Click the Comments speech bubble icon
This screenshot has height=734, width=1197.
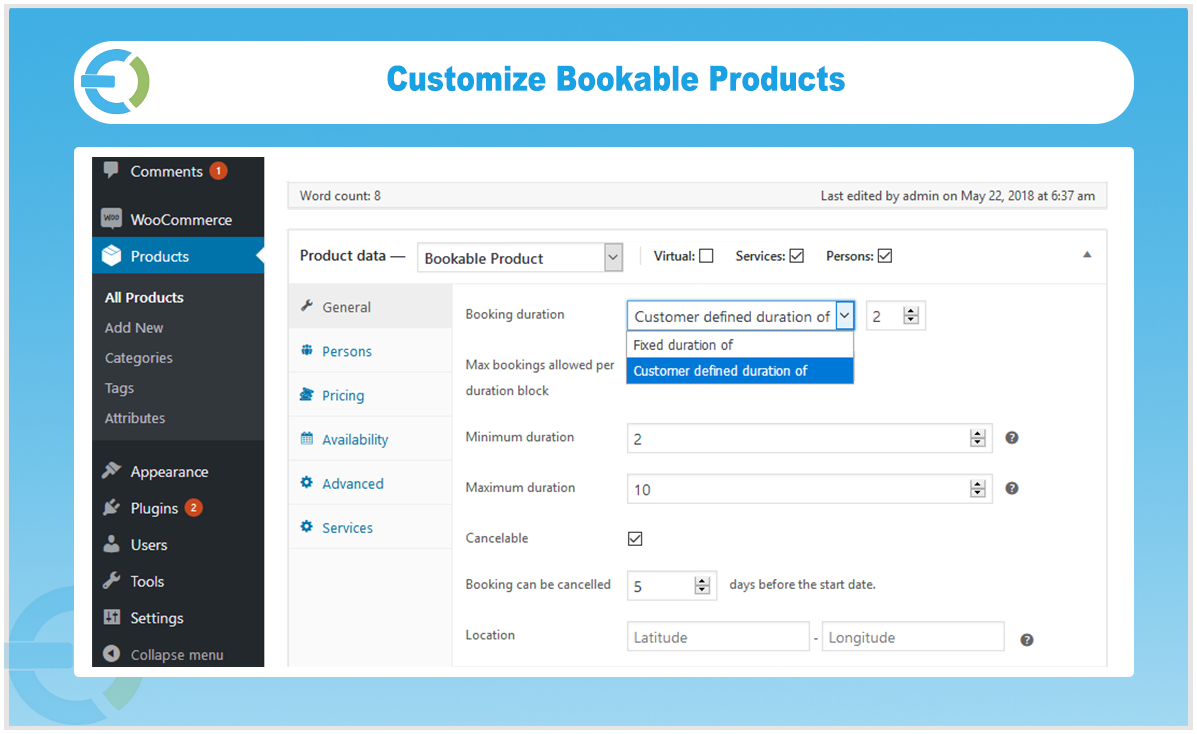[111, 170]
